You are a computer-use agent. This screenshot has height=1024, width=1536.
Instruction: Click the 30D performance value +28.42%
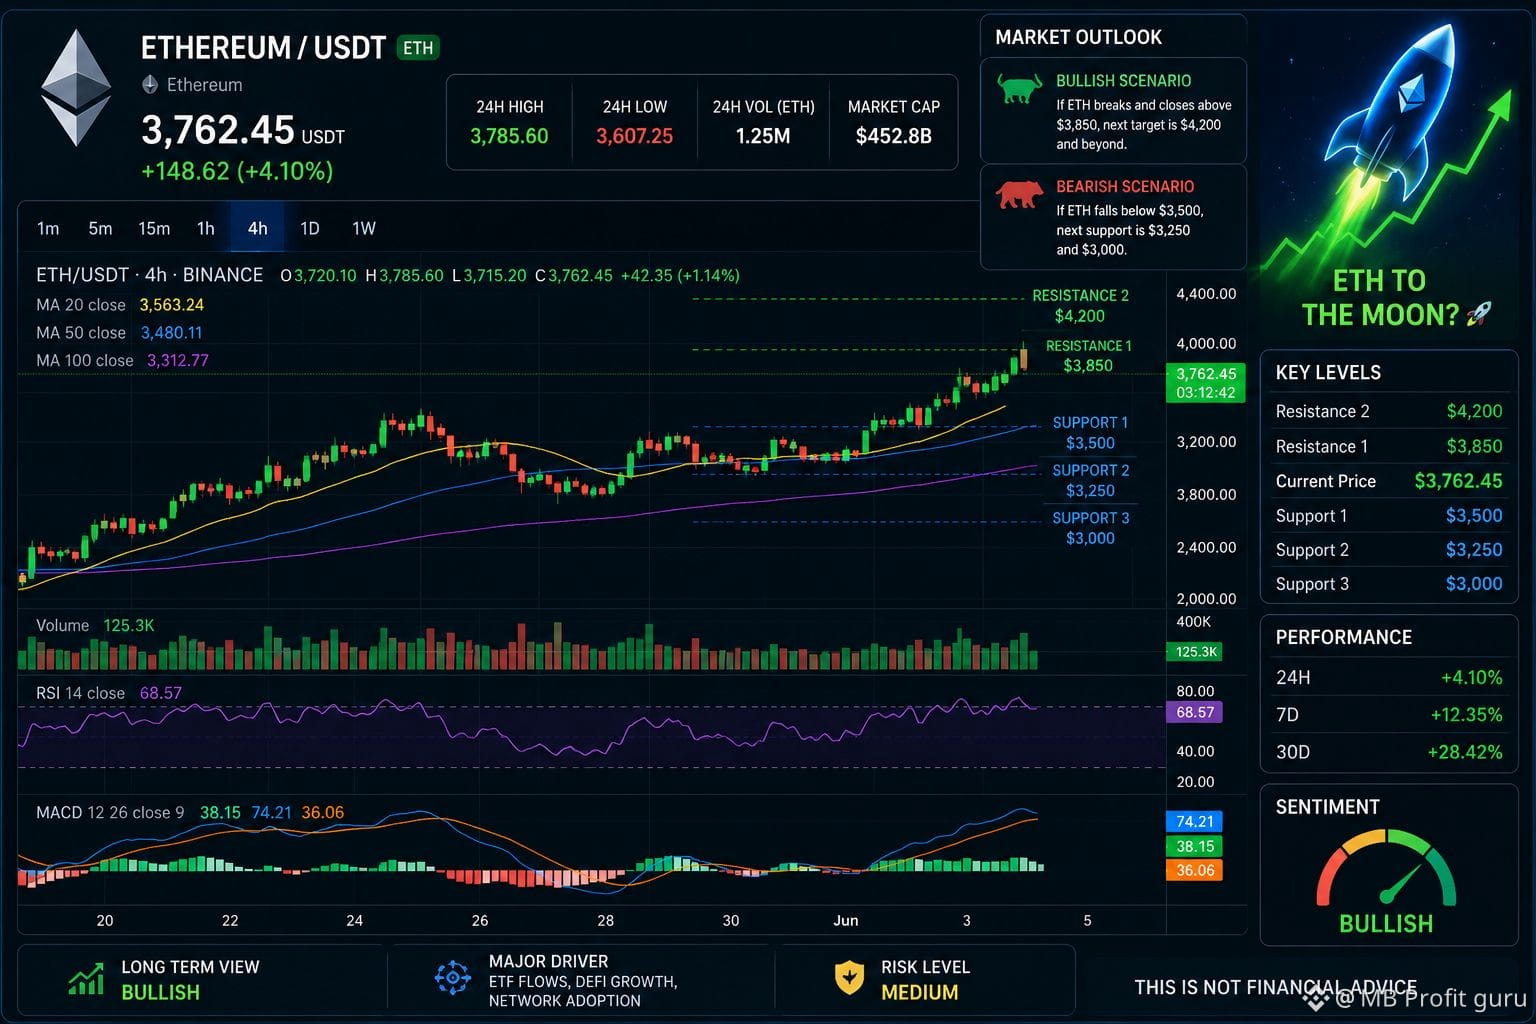(x=1465, y=752)
